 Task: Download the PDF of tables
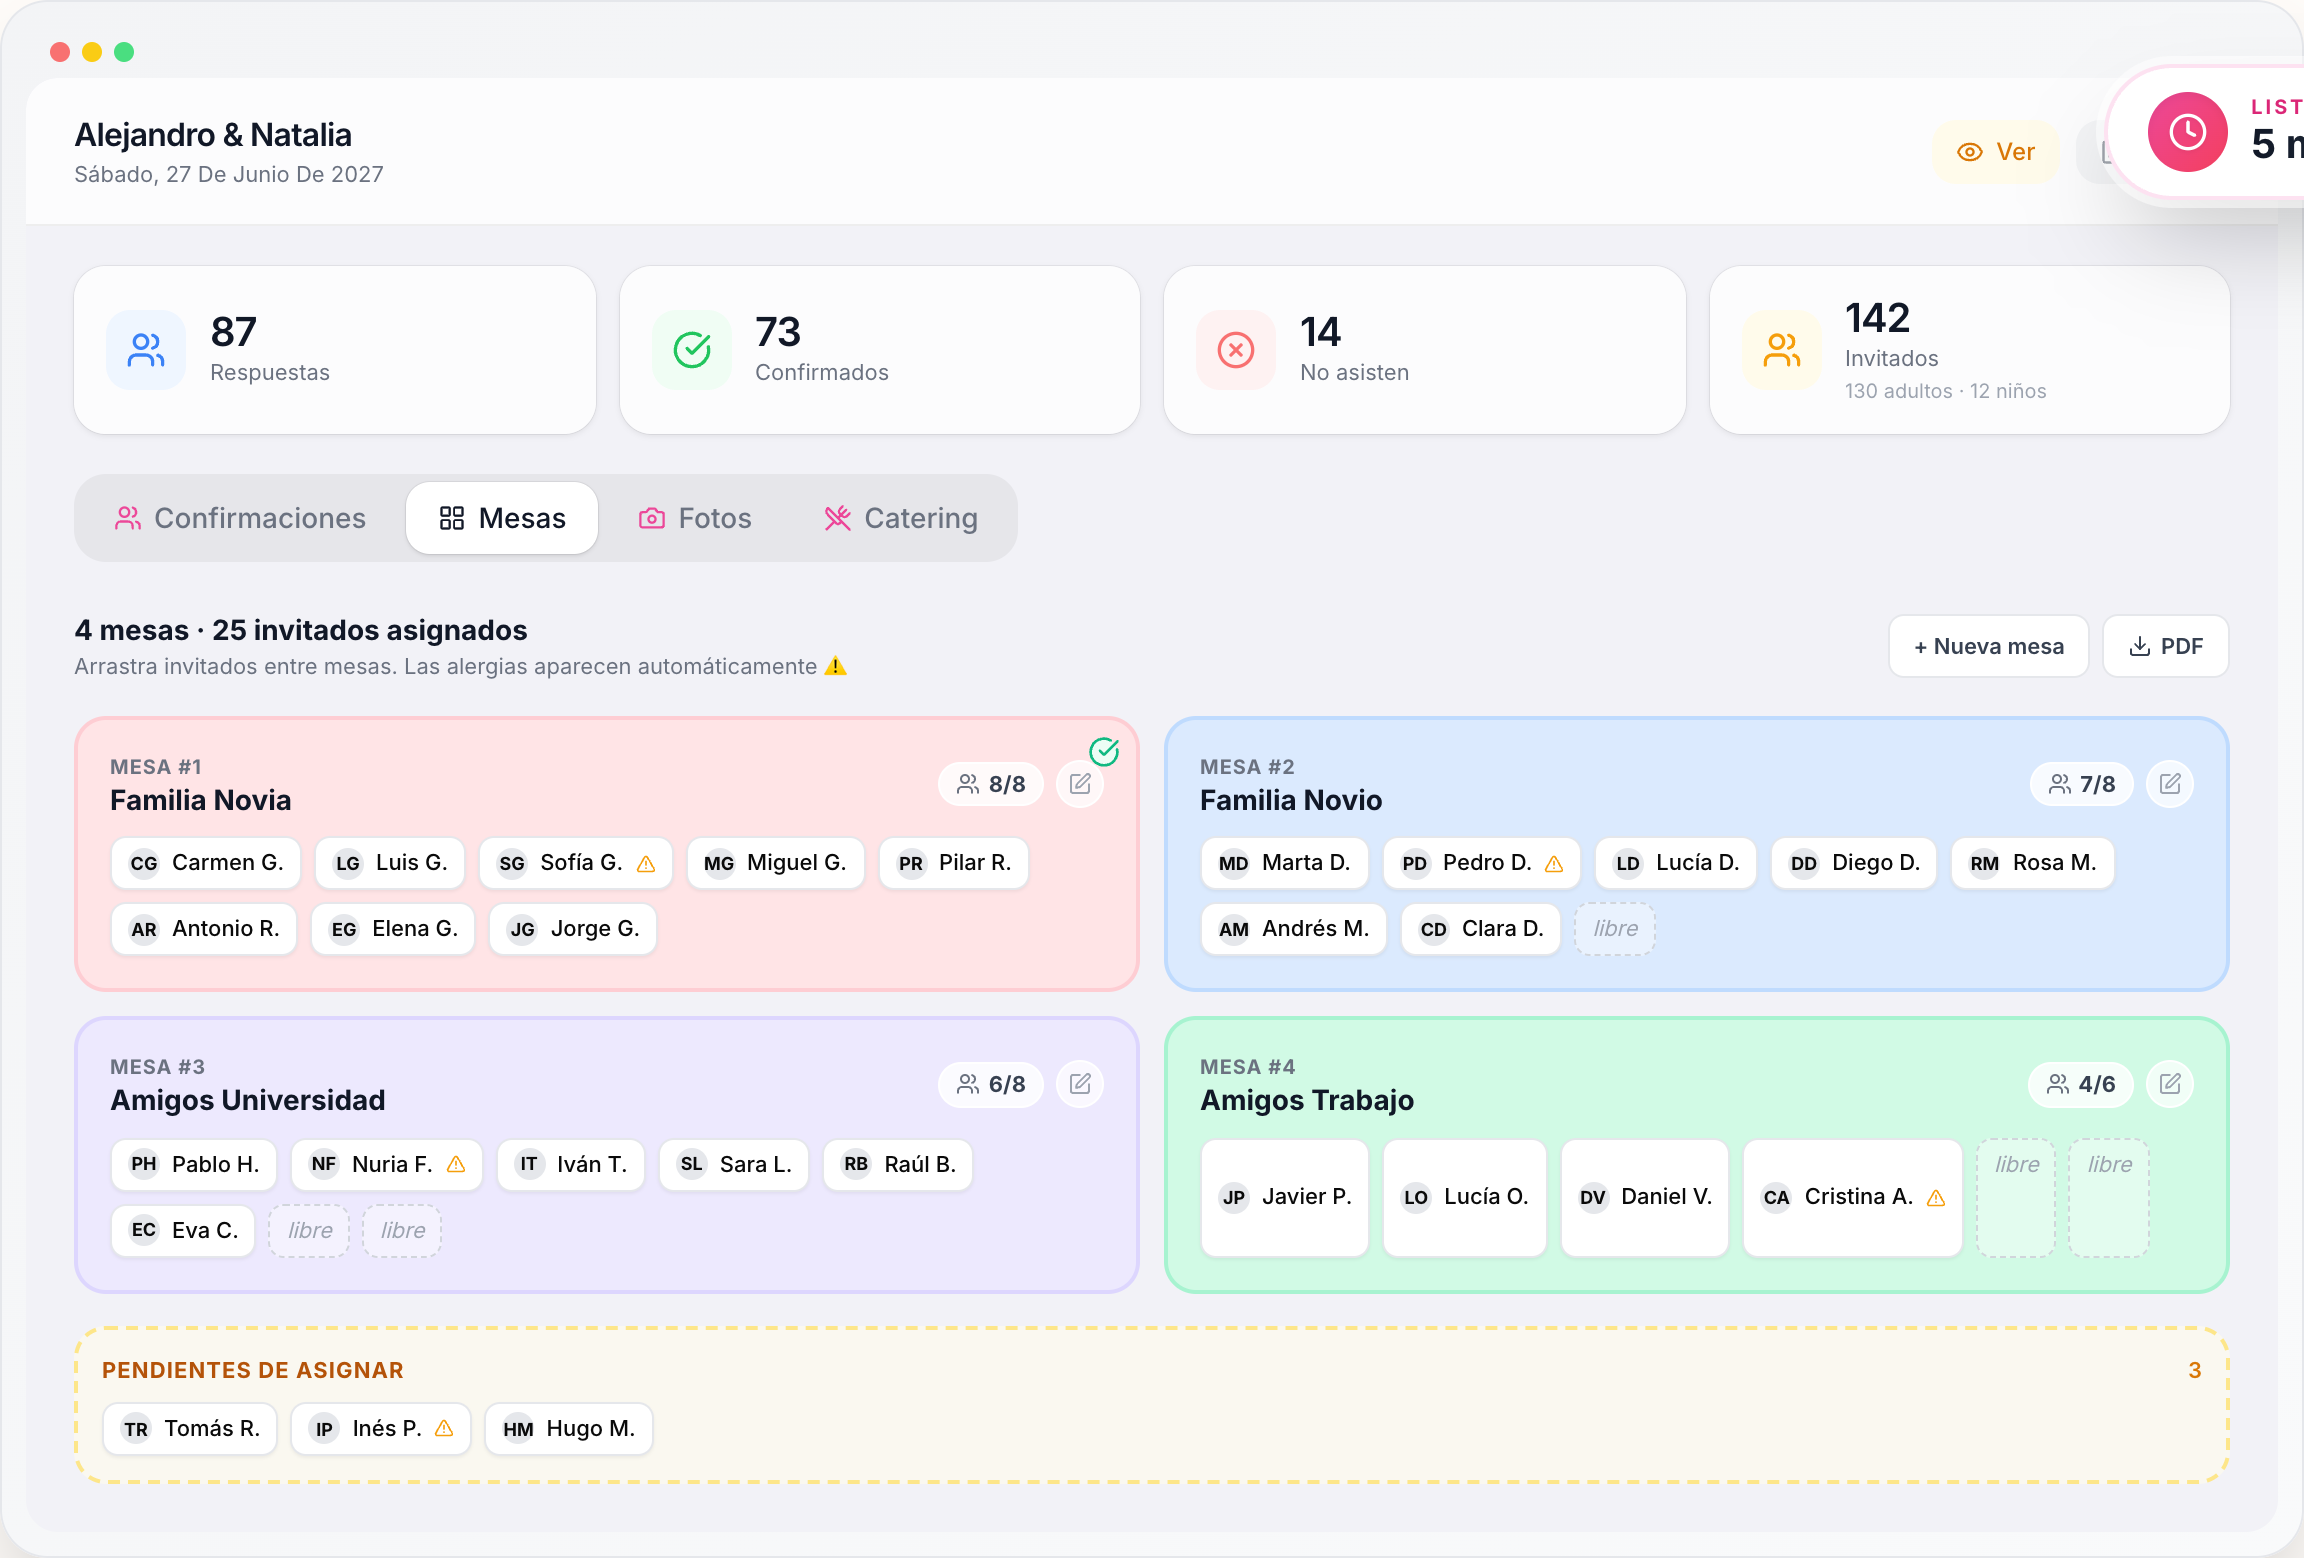point(2166,646)
